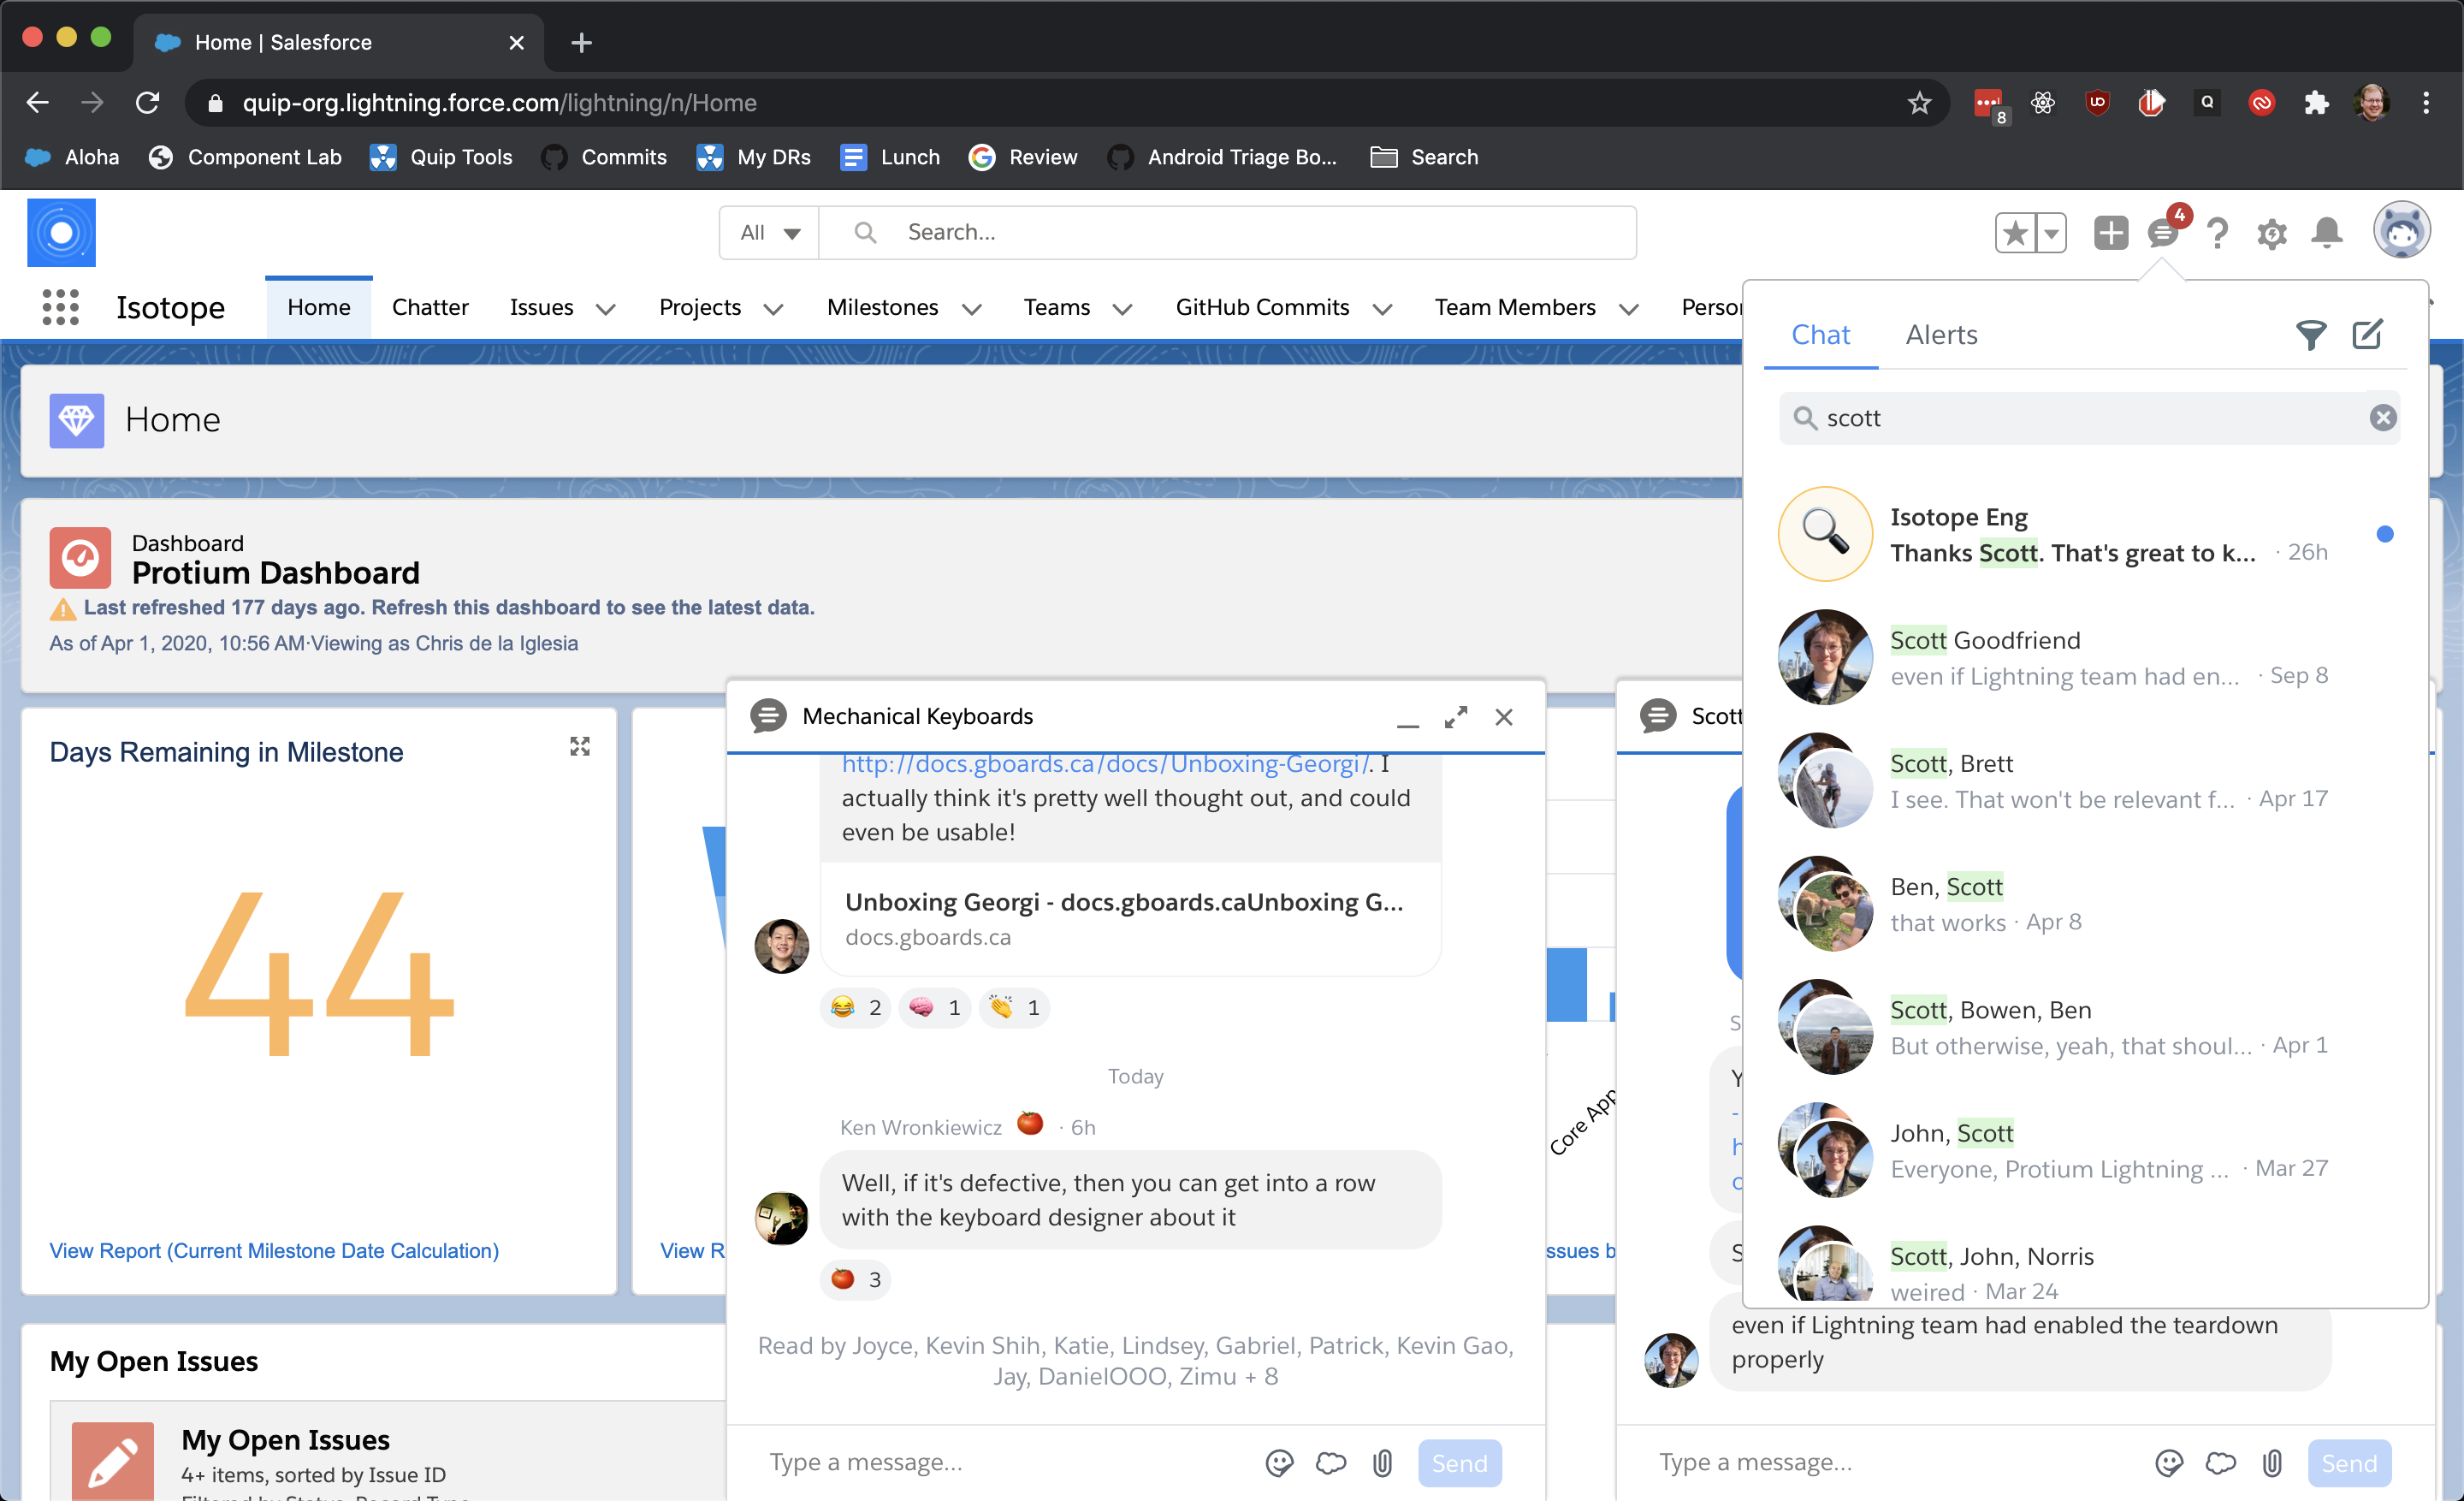Open Chrome extensions puzzle icon
The width and height of the screenshot is (2464, 1501).
tap(2316, 102)
